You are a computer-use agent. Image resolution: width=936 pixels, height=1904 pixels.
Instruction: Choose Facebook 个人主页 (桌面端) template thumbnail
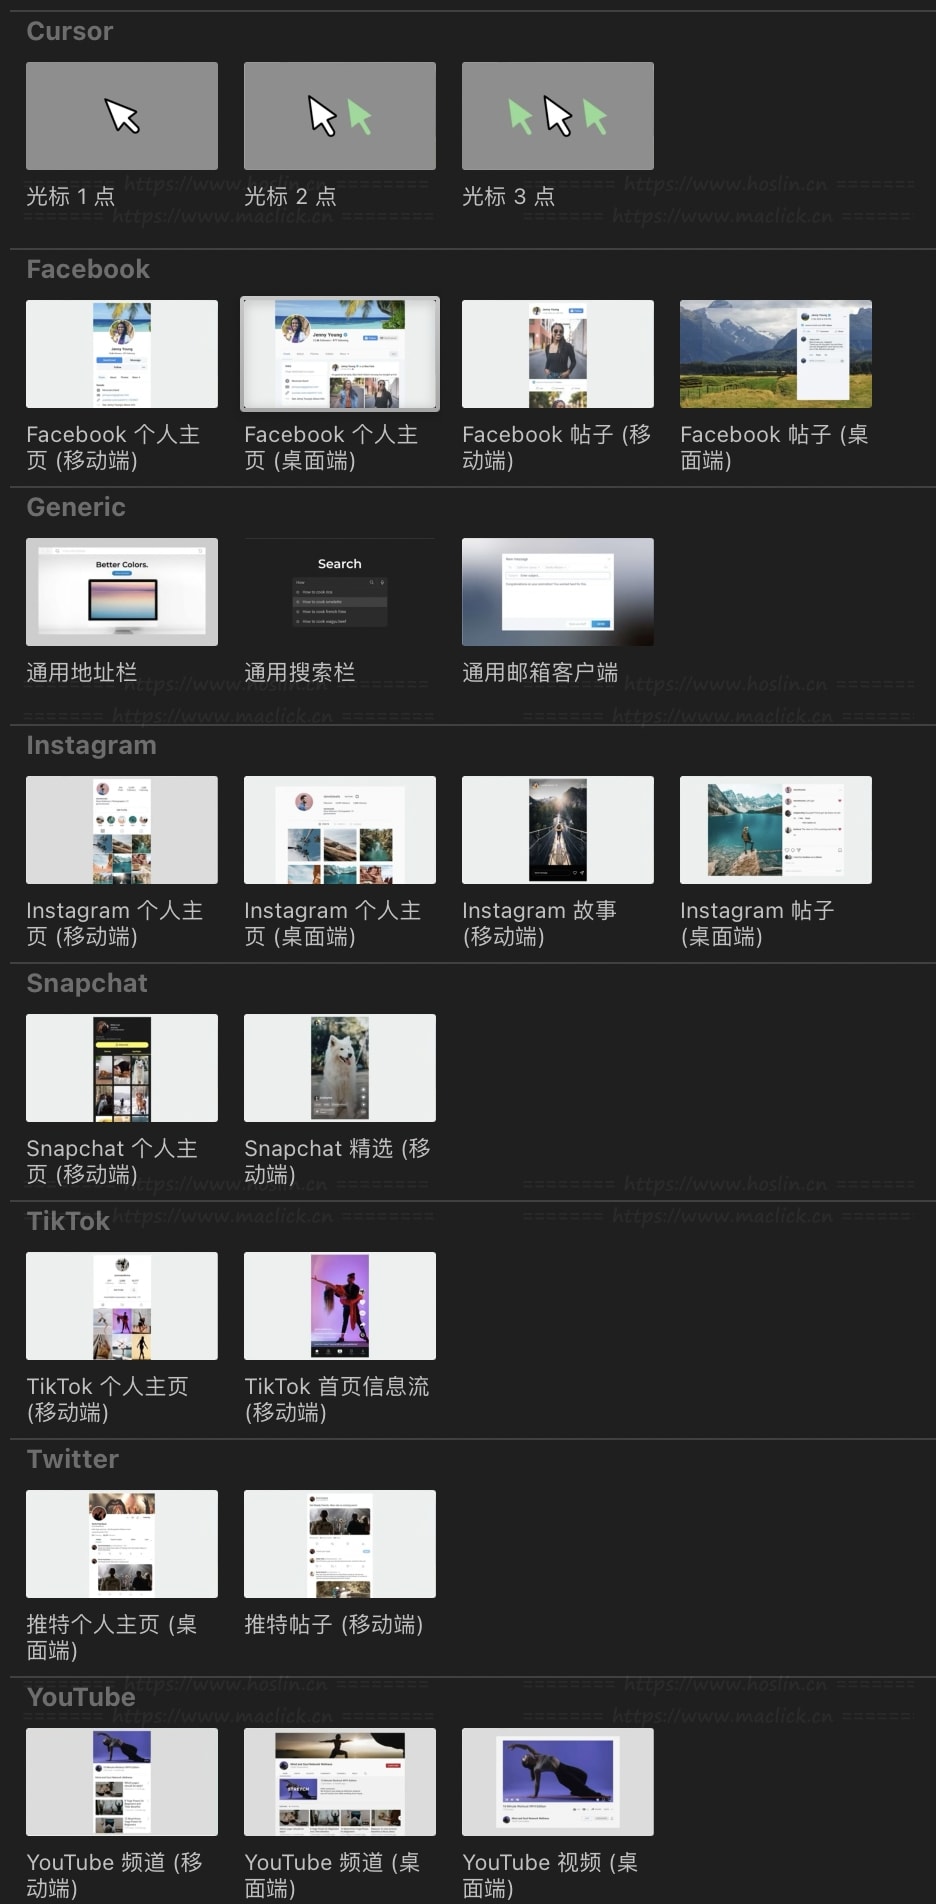click(340, 354)
